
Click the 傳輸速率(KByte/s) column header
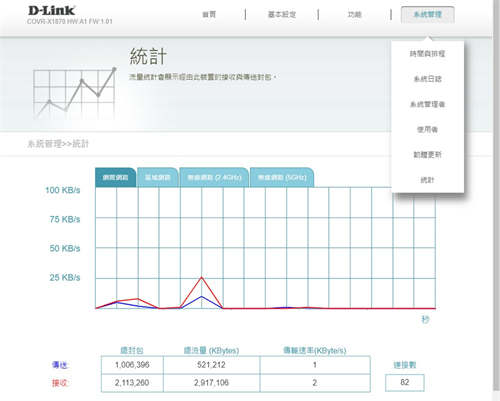pyautogui.click(x=315, y=350)
